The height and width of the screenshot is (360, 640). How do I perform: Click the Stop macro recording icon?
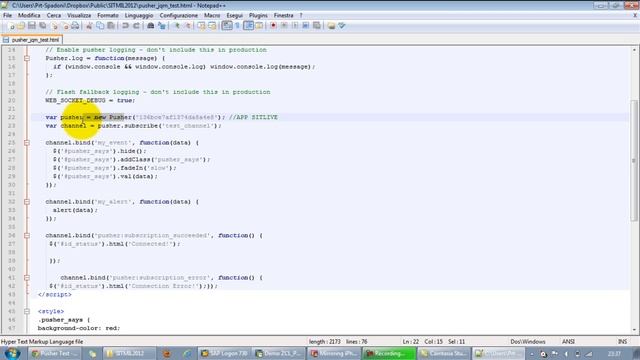284,26
